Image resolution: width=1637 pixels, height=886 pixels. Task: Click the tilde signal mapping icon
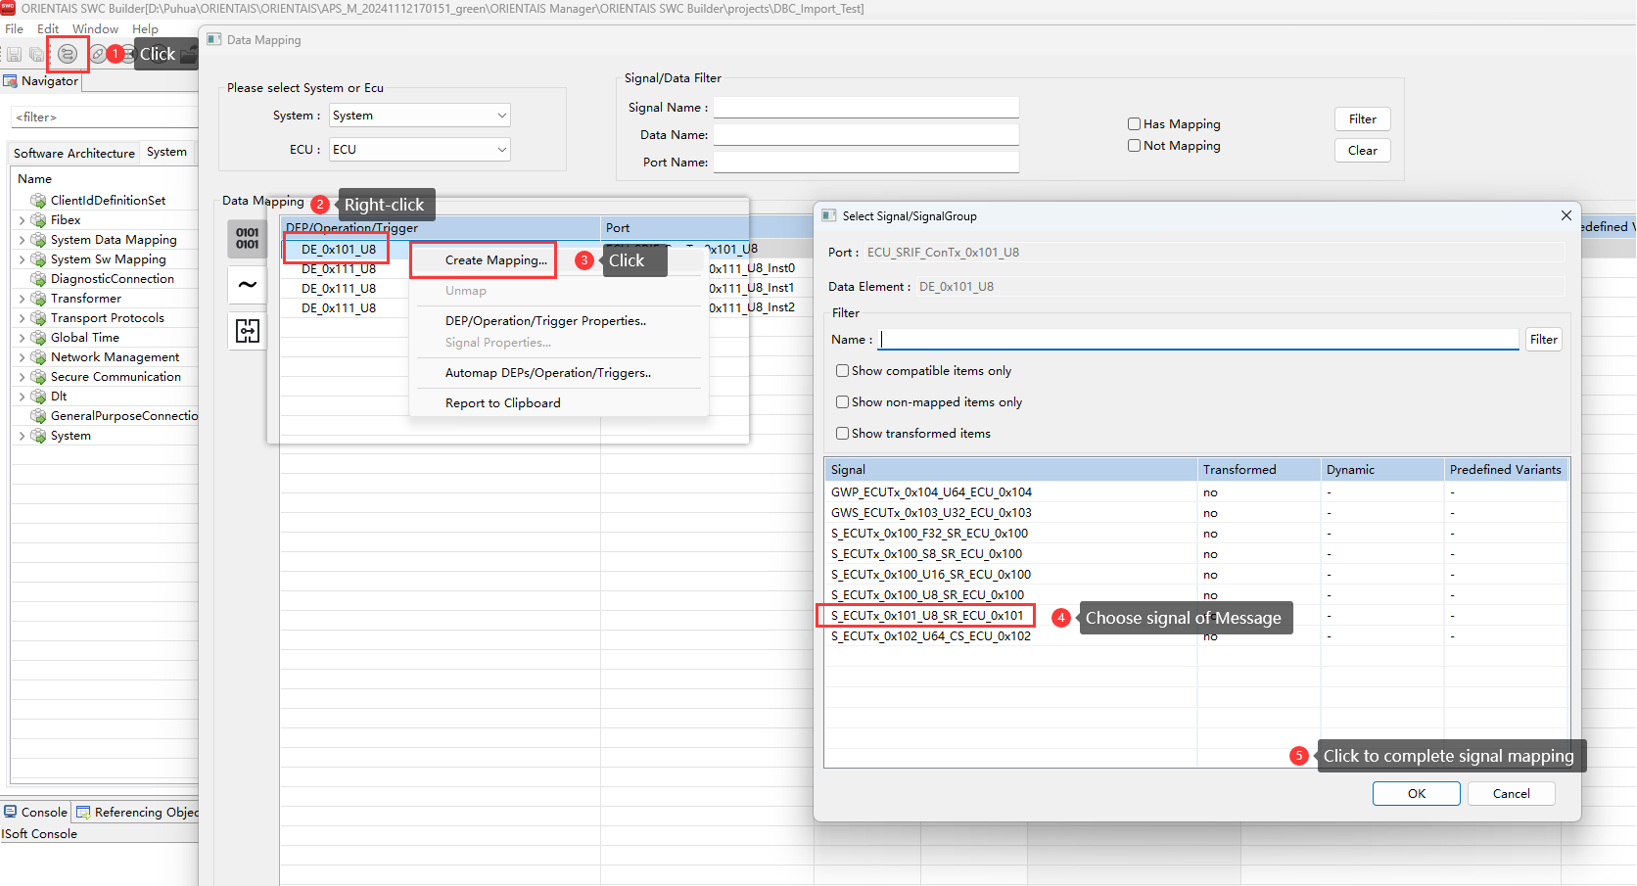(247, 285)
